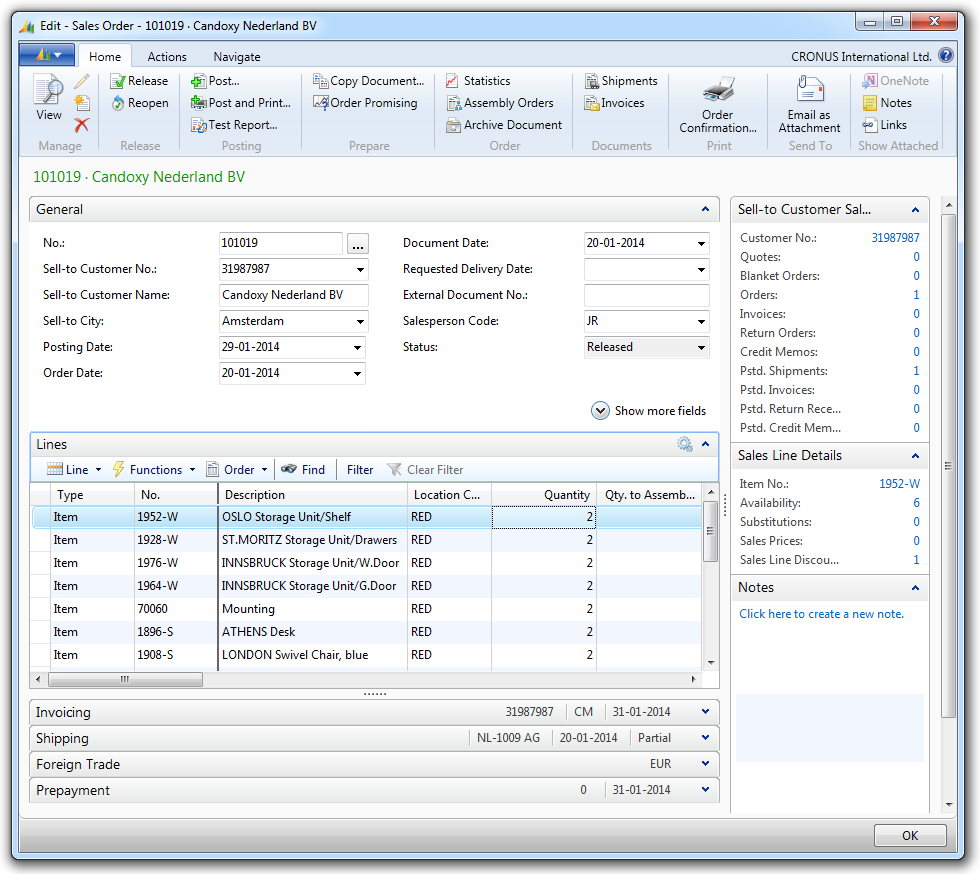This screenshot has height=874, width=980.
Task: Open Statistics
Action: (478, 81)
